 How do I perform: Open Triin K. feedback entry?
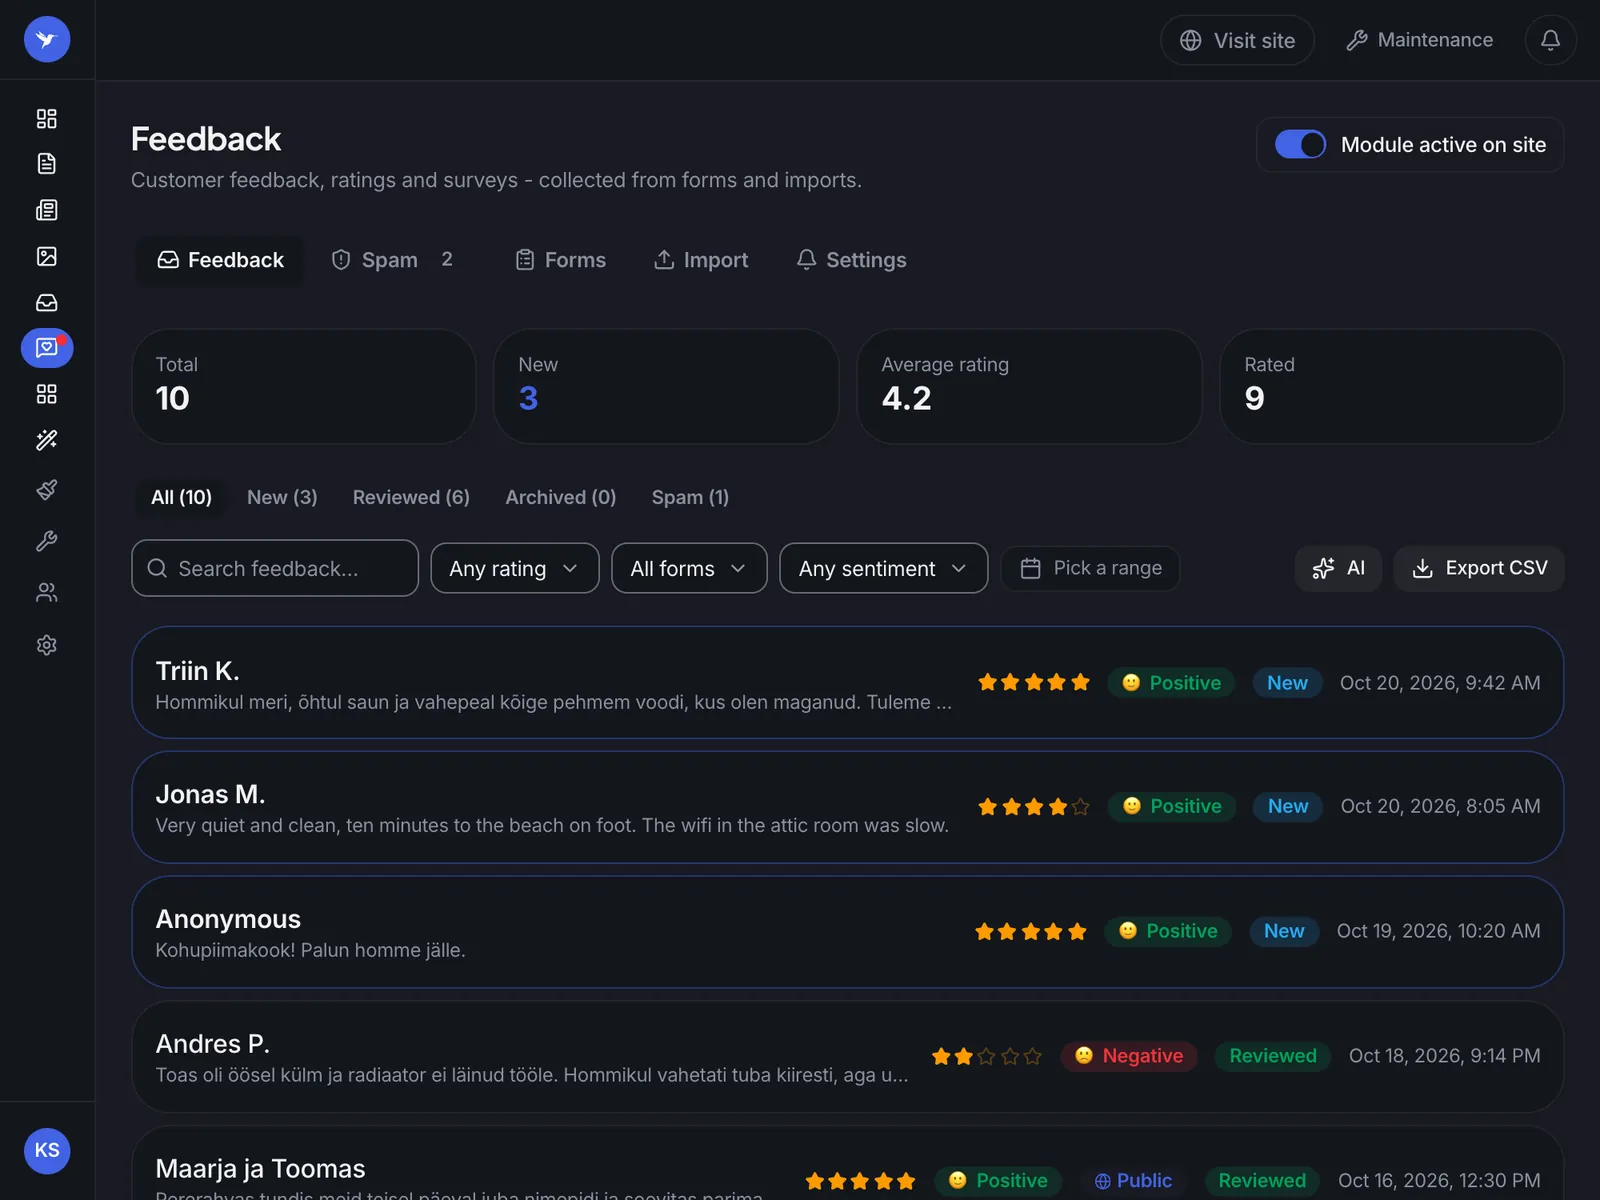[848, 683]
